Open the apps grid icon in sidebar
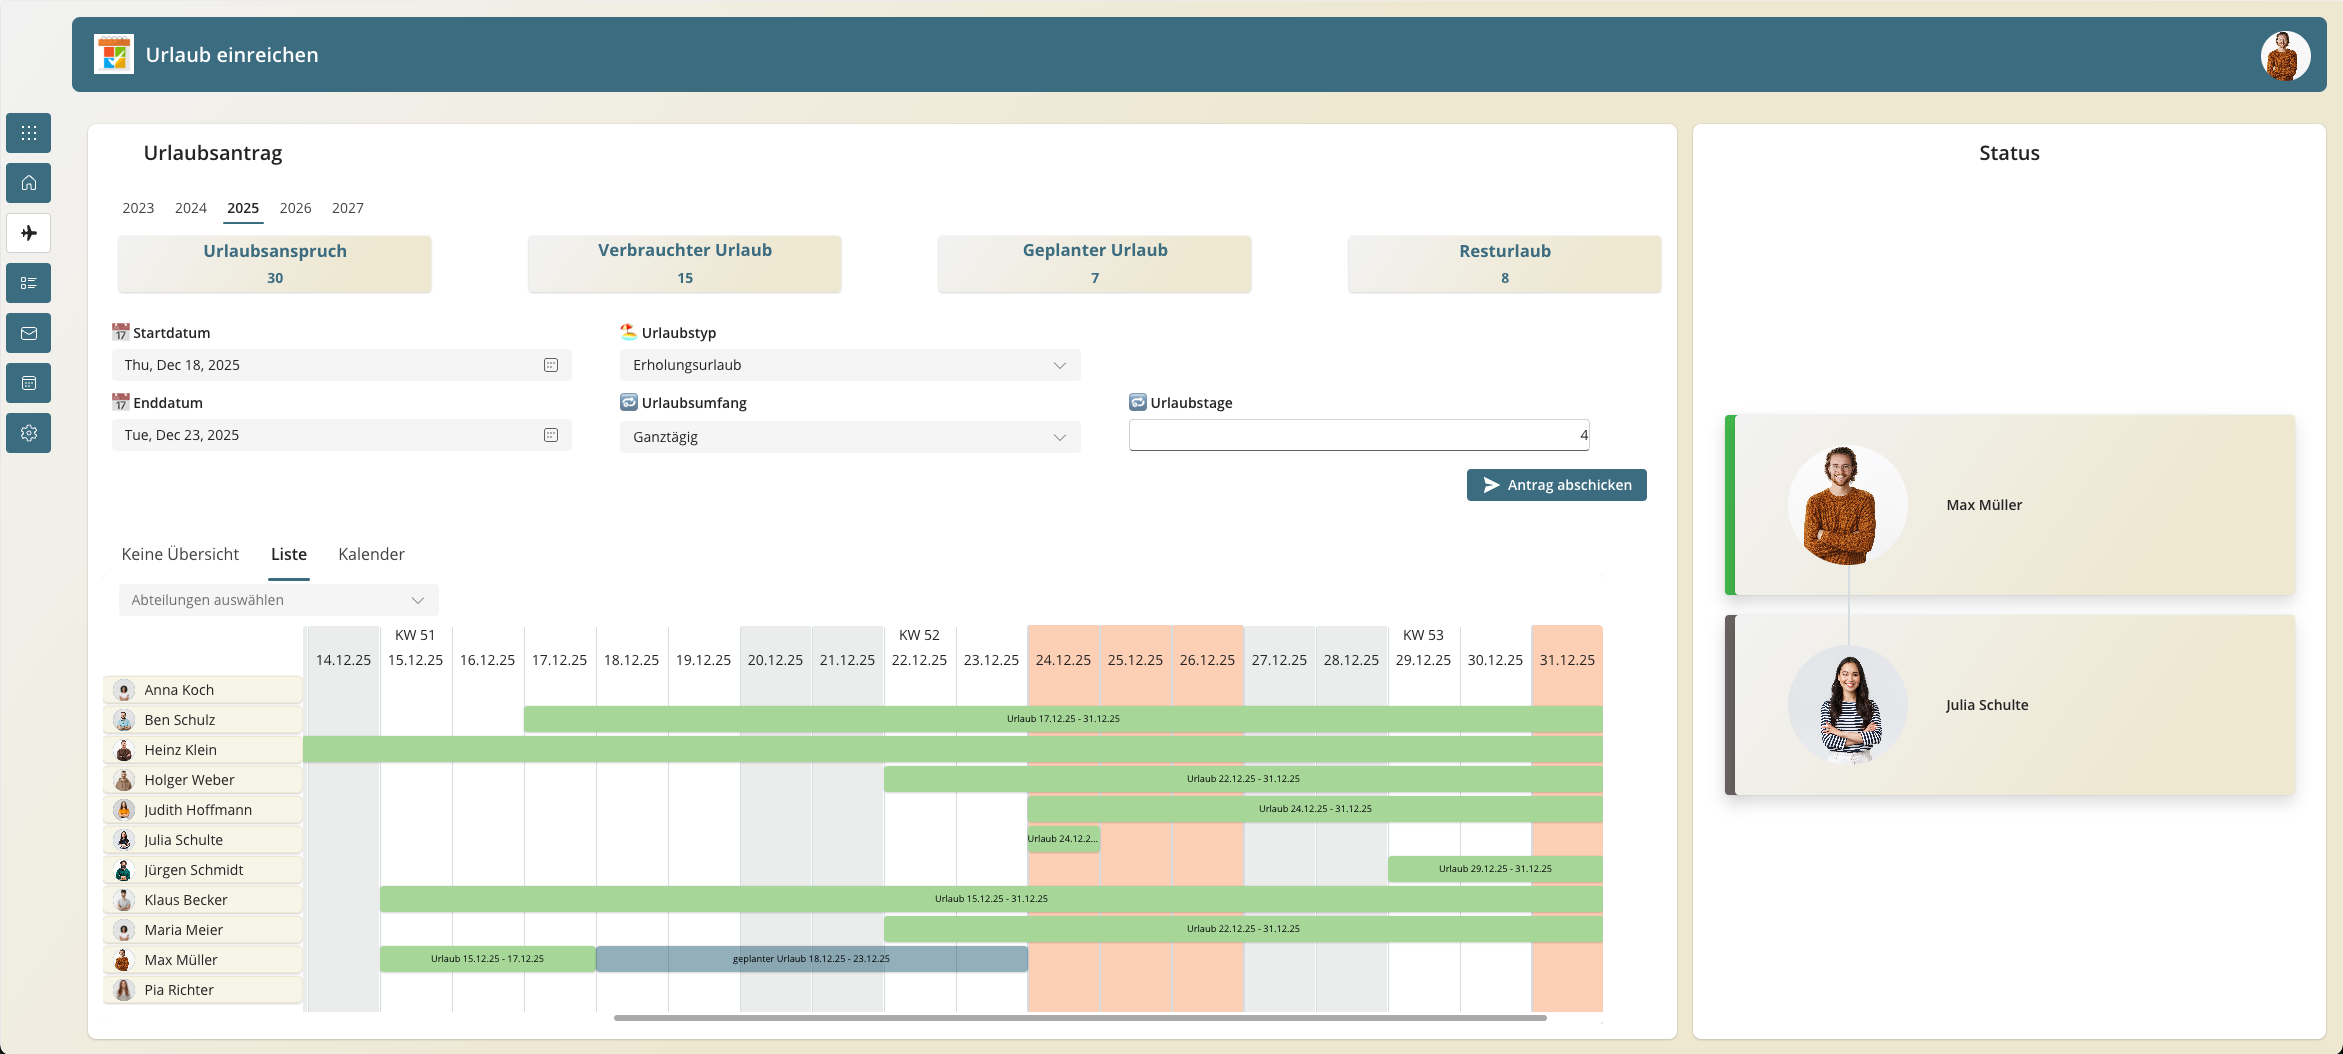This screenshot has height=1054, width=2343. (x=28, y=133)
